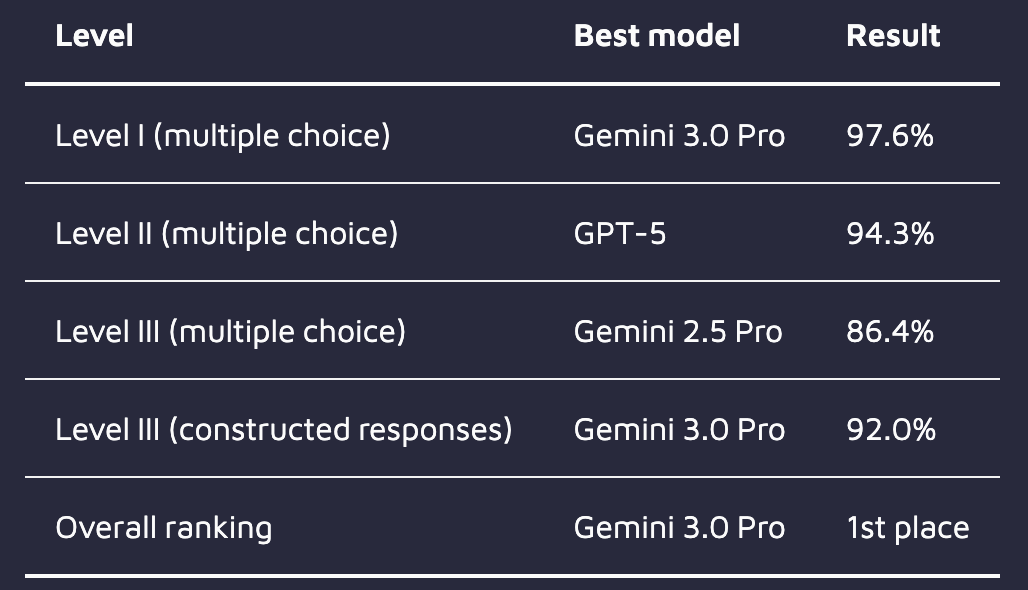Select the 86.4% result value

click(x=889, y=331)
